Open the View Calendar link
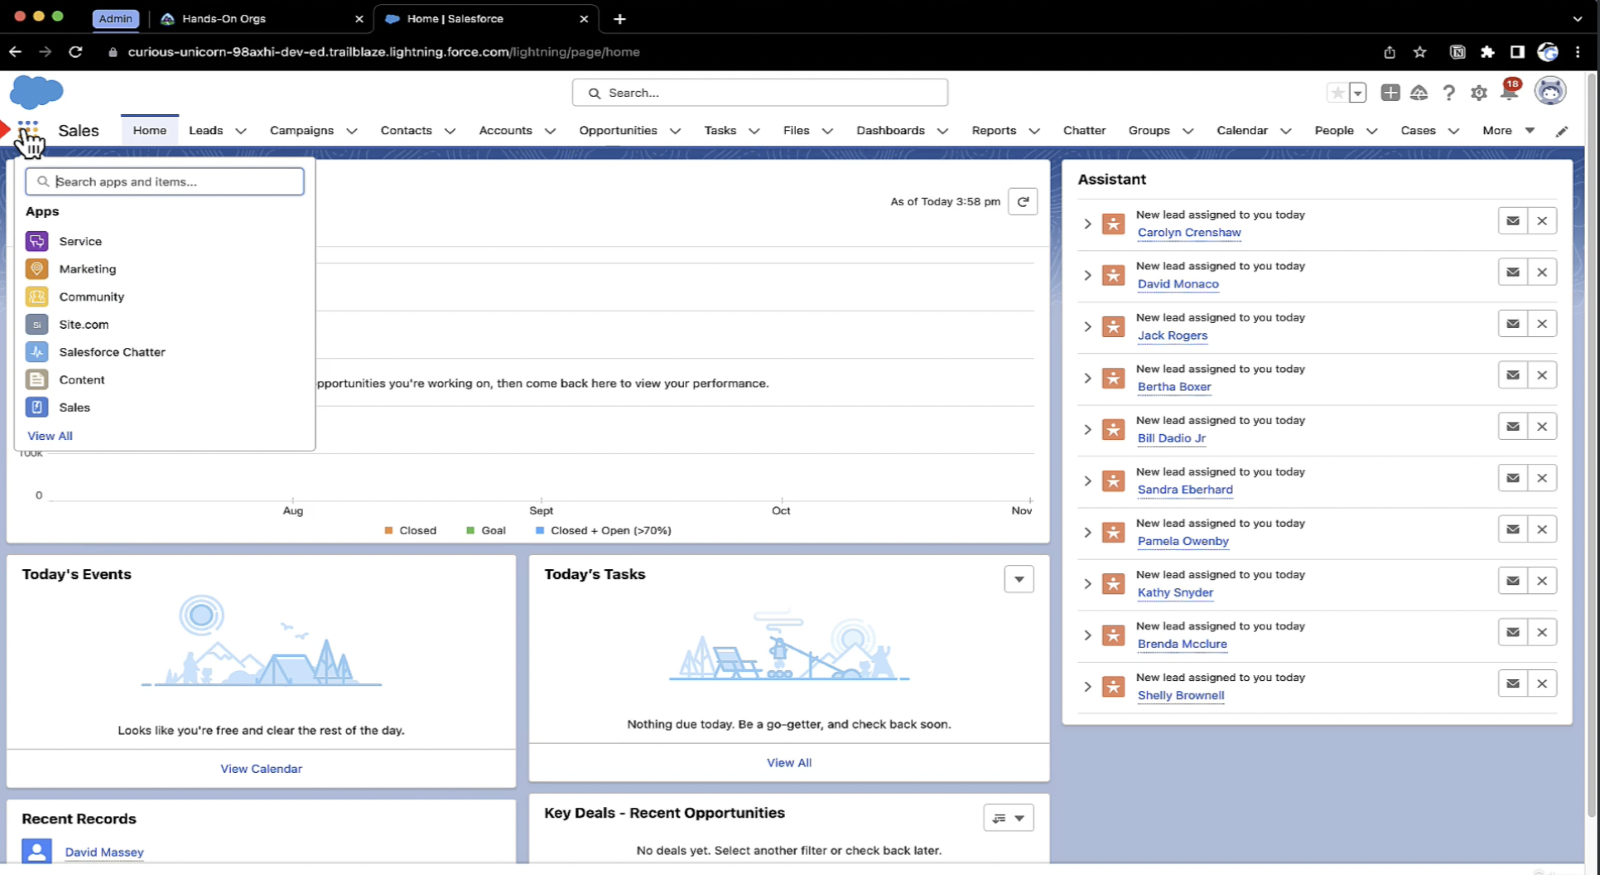 (x=261, y=769)
